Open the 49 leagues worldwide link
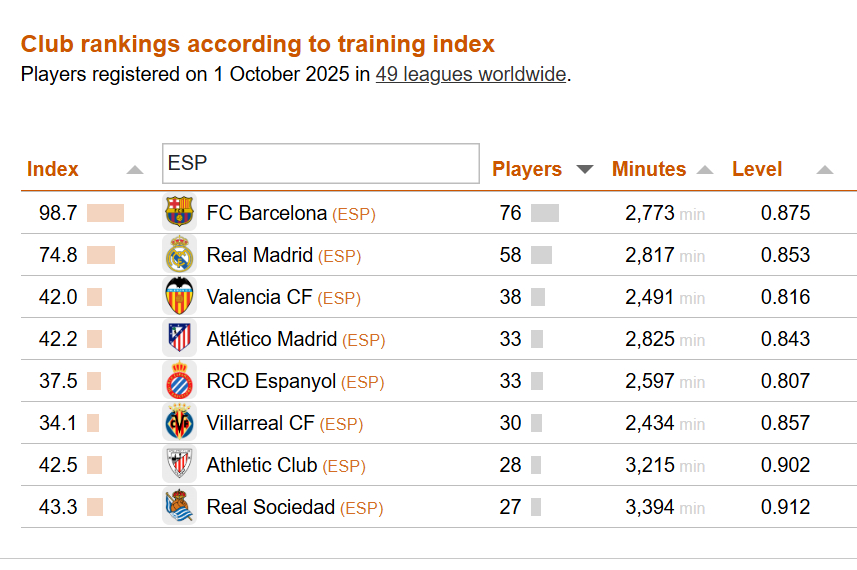 pos(471,75)
